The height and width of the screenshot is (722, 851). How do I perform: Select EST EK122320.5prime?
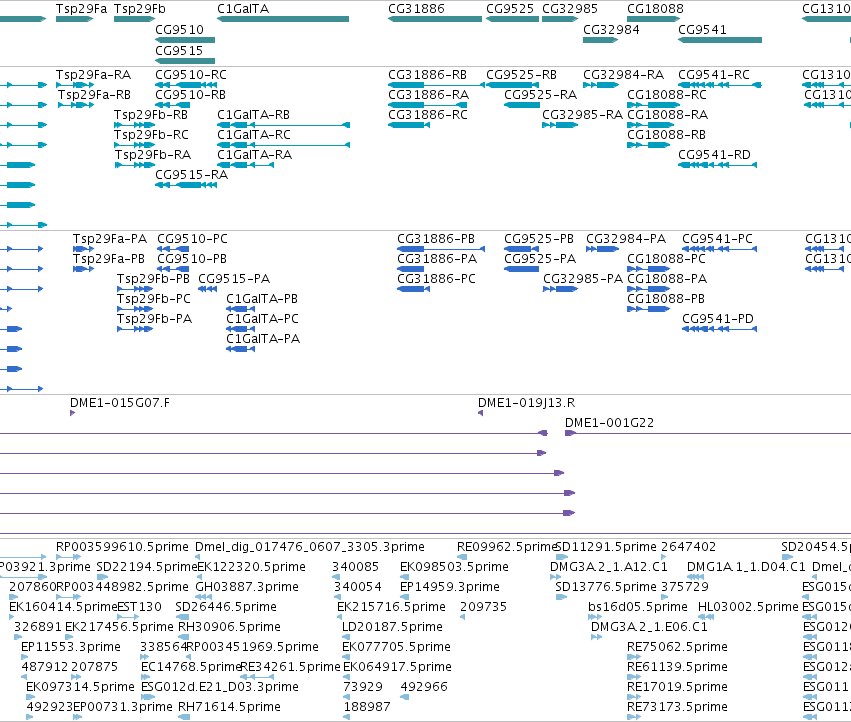[x=200, y=577]
